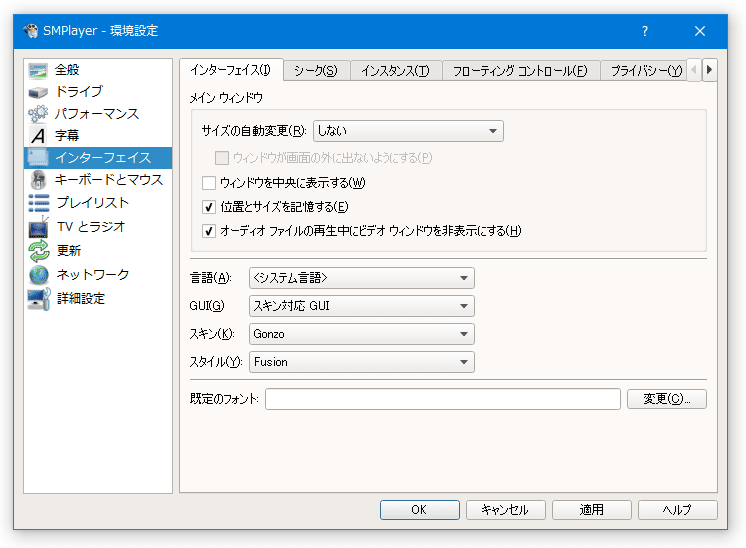Switch to インスタンス(T) tab

click(395, 71)
